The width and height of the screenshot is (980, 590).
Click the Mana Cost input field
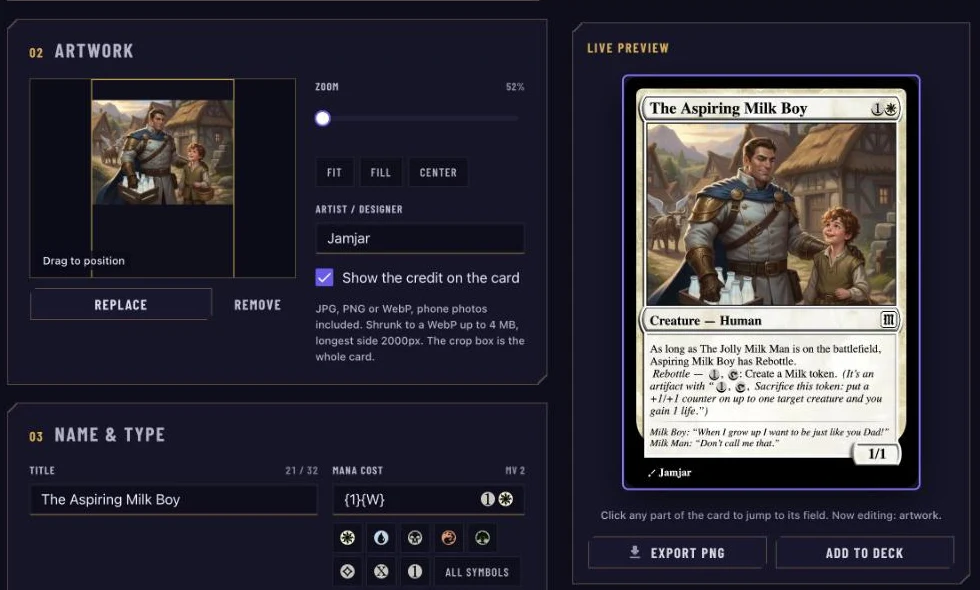coord(429,499)
